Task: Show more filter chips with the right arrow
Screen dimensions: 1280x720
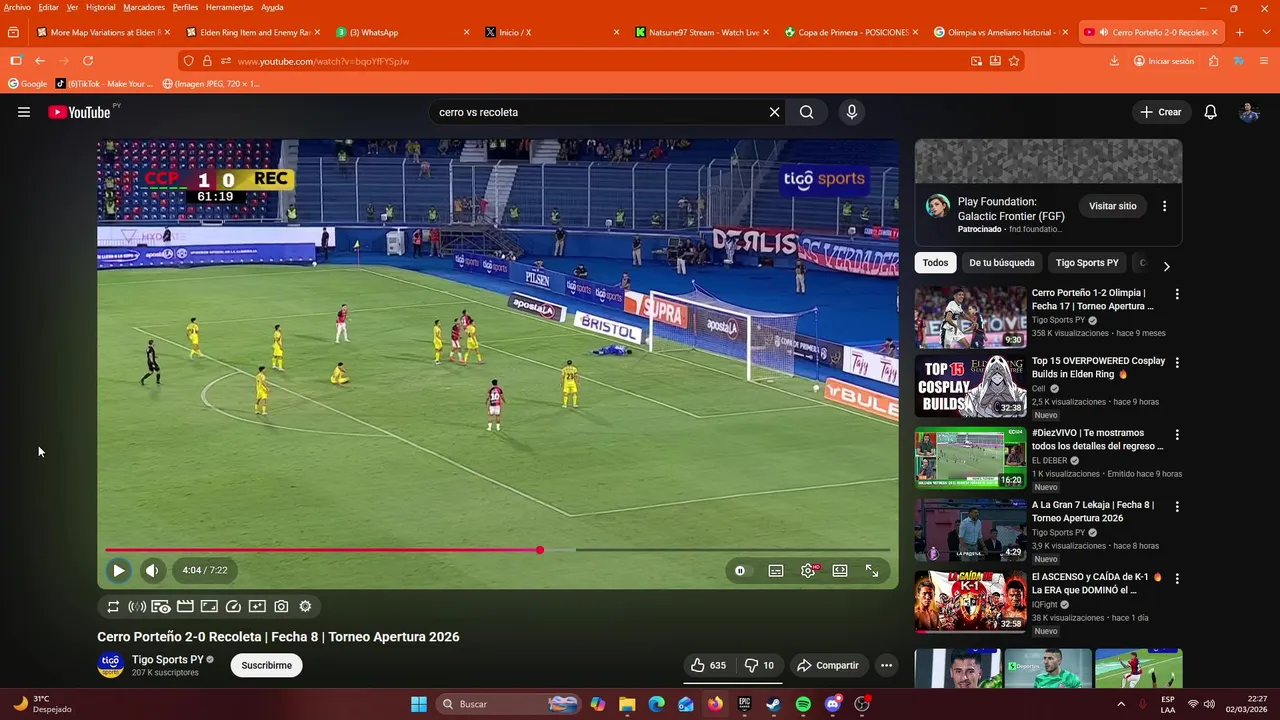Action: point(1166,266)
